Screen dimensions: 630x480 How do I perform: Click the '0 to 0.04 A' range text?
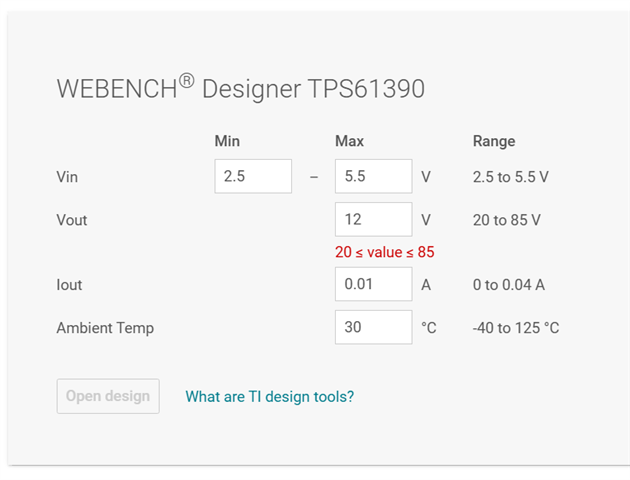click(508, 285)
